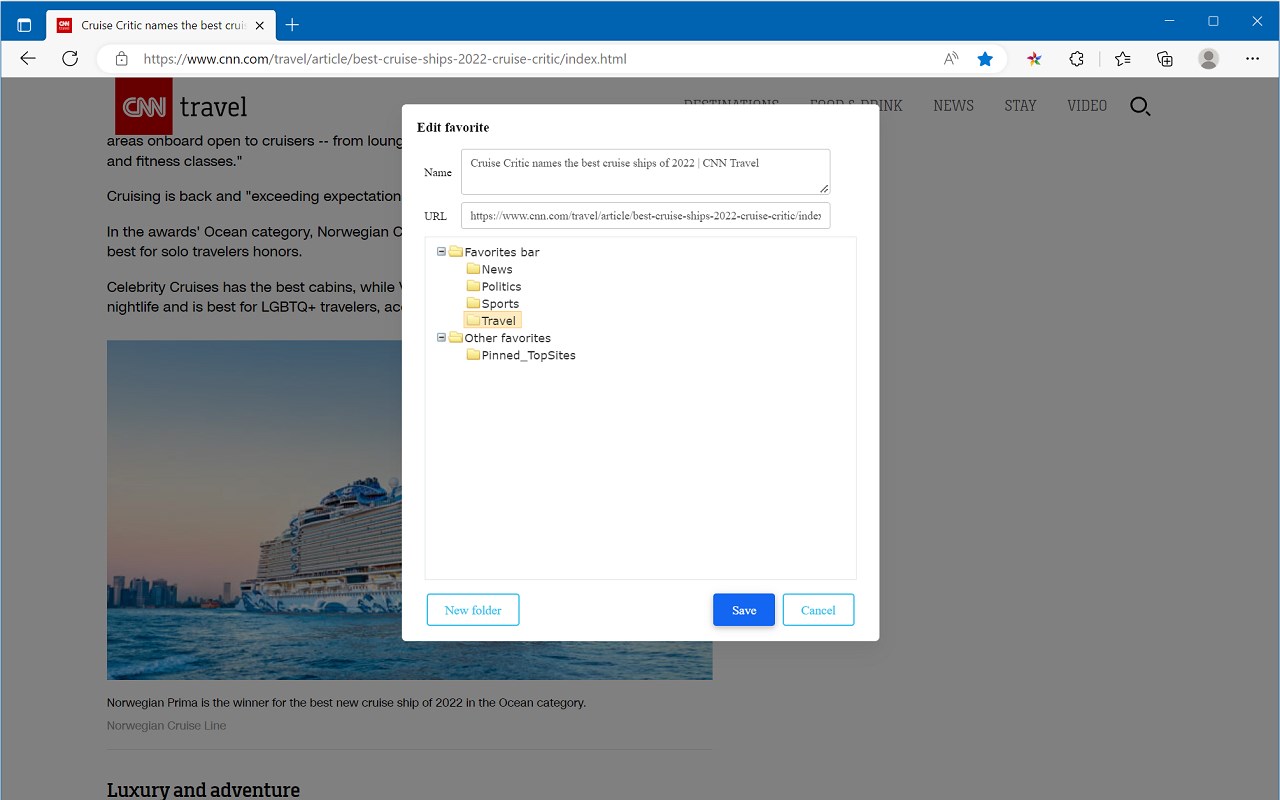1280x800 pixels.
Task: Open the tab actions menu icon
Action: (x=24, y=25)
